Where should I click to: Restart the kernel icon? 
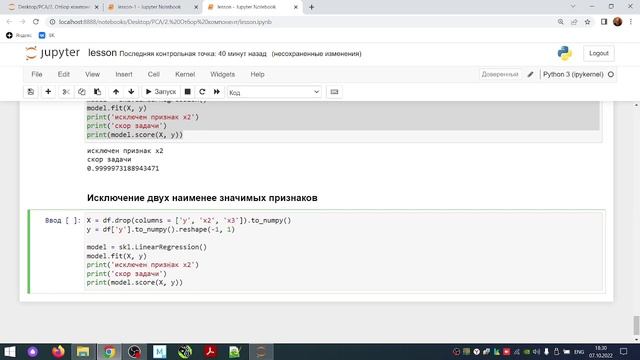point(202,92)
